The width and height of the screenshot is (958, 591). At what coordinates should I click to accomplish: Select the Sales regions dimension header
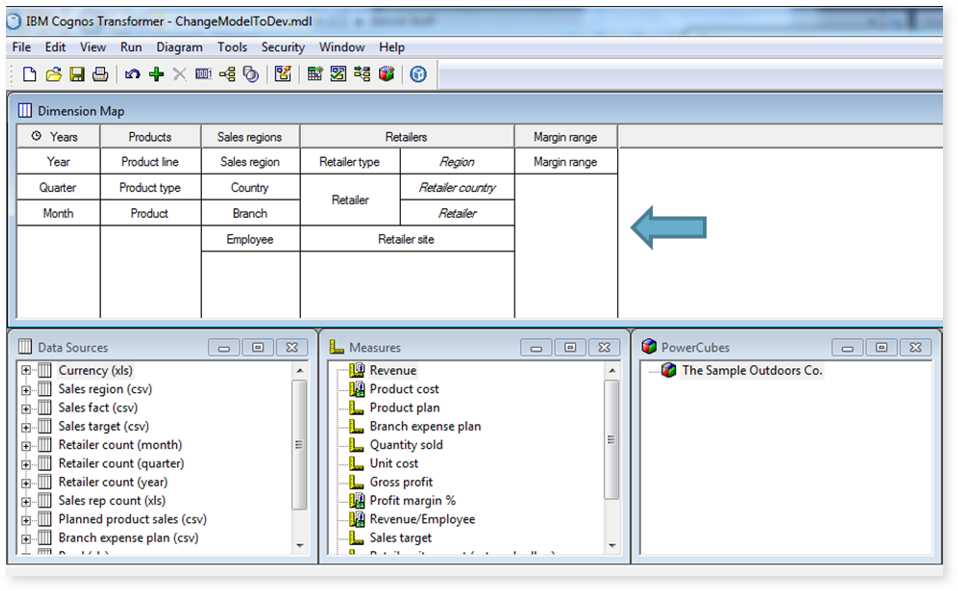[250, 137]
